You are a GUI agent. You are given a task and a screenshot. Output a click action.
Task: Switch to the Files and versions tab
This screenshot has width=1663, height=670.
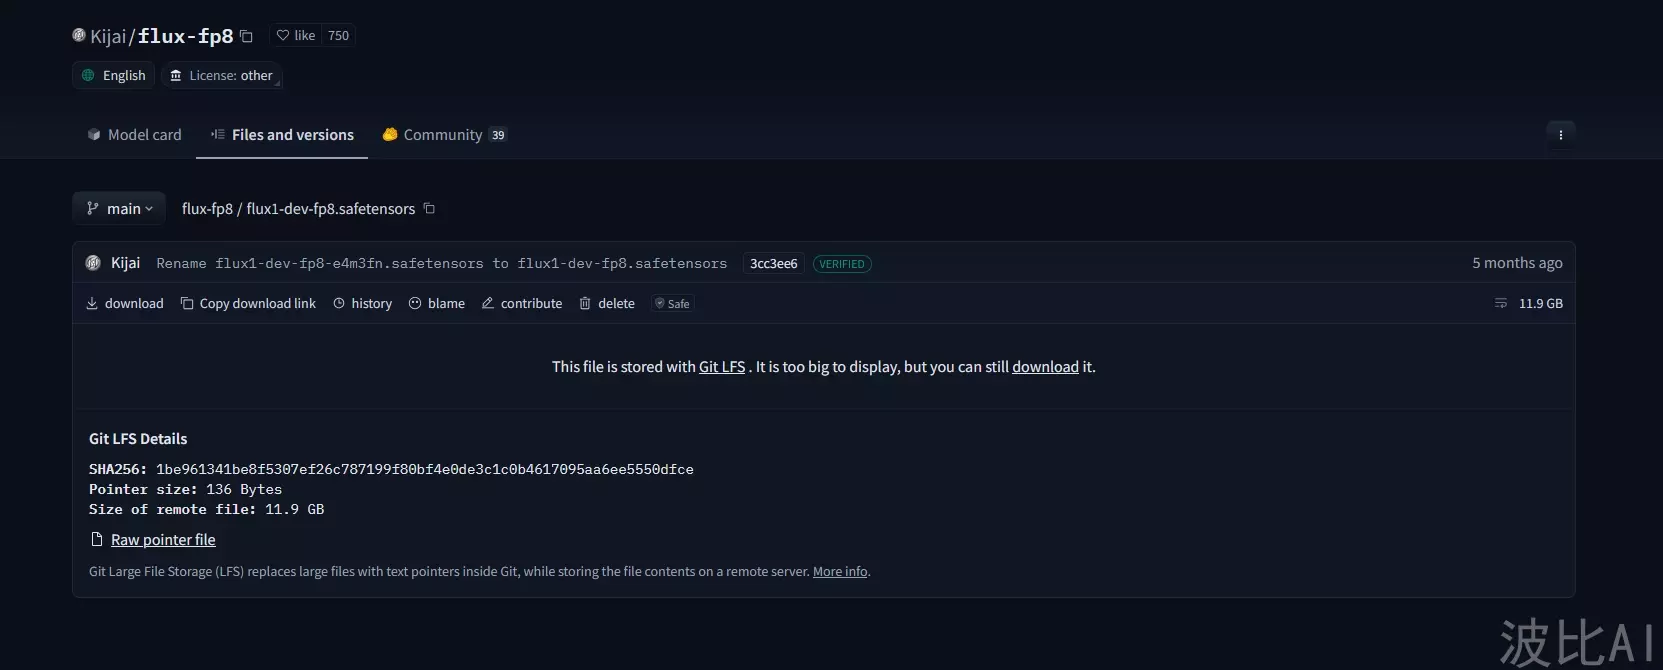point(282,135)
